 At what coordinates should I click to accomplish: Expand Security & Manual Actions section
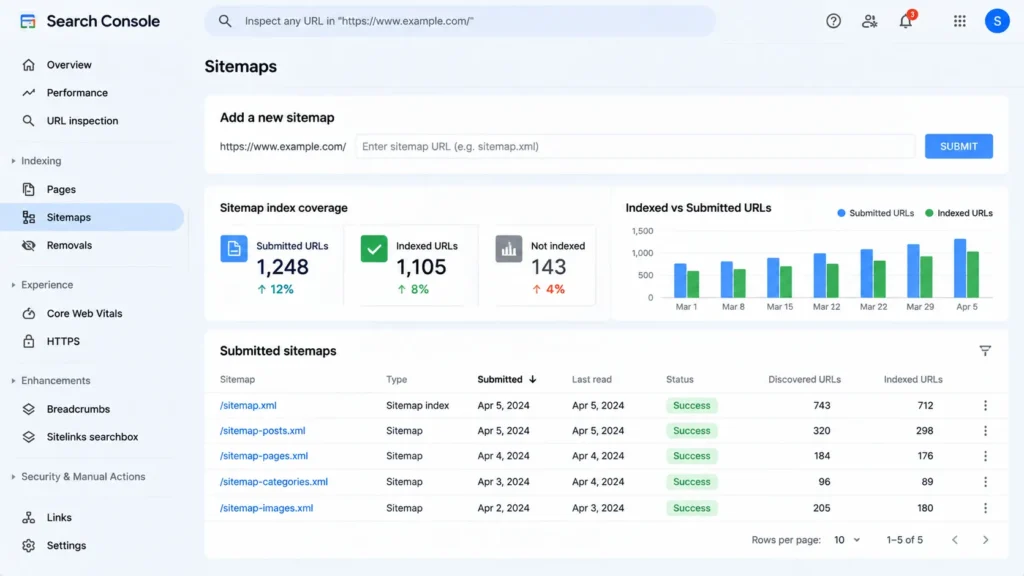pos(13,477)
